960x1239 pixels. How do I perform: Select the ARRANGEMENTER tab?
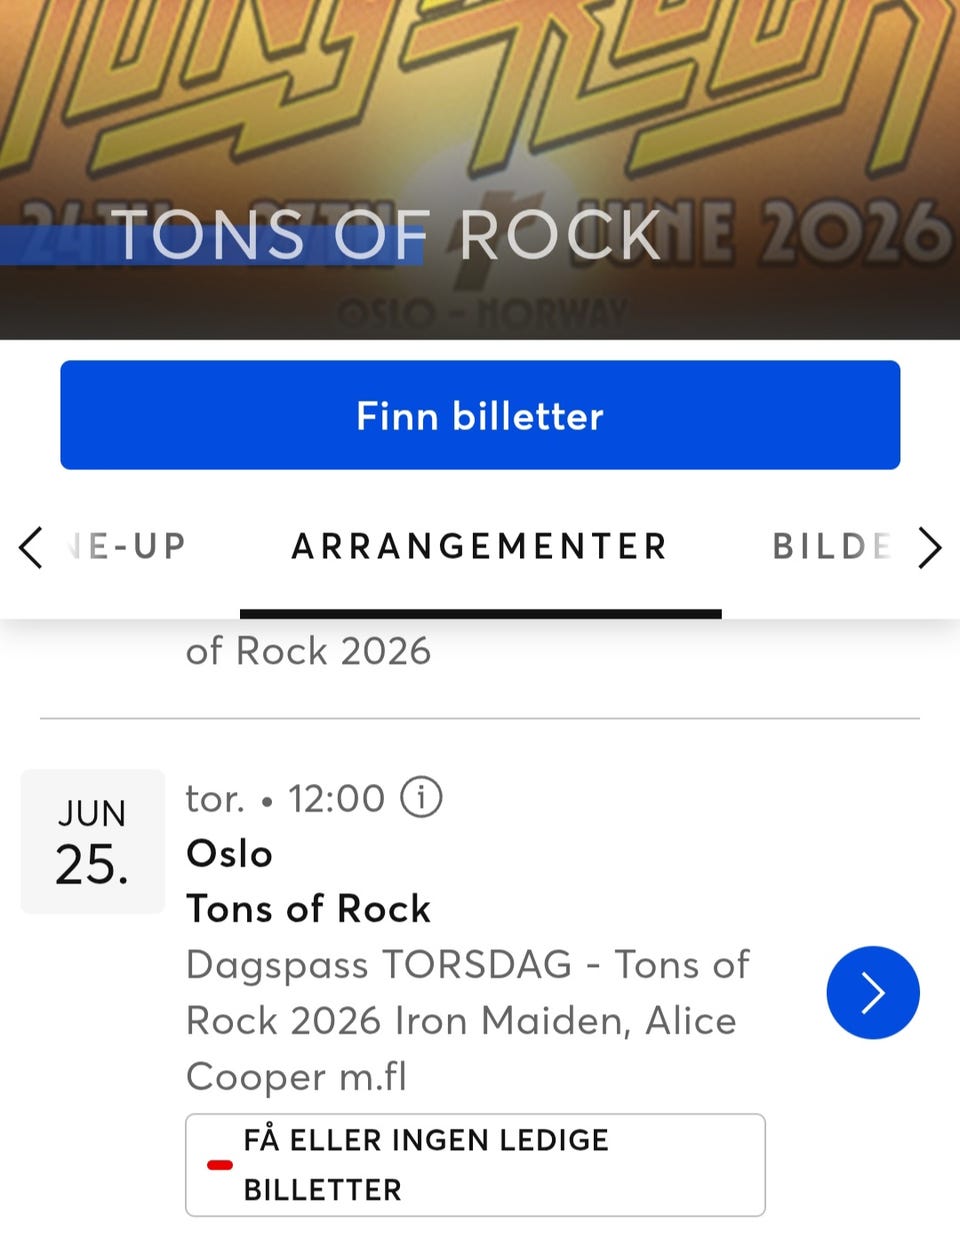(x=479, y=546)
